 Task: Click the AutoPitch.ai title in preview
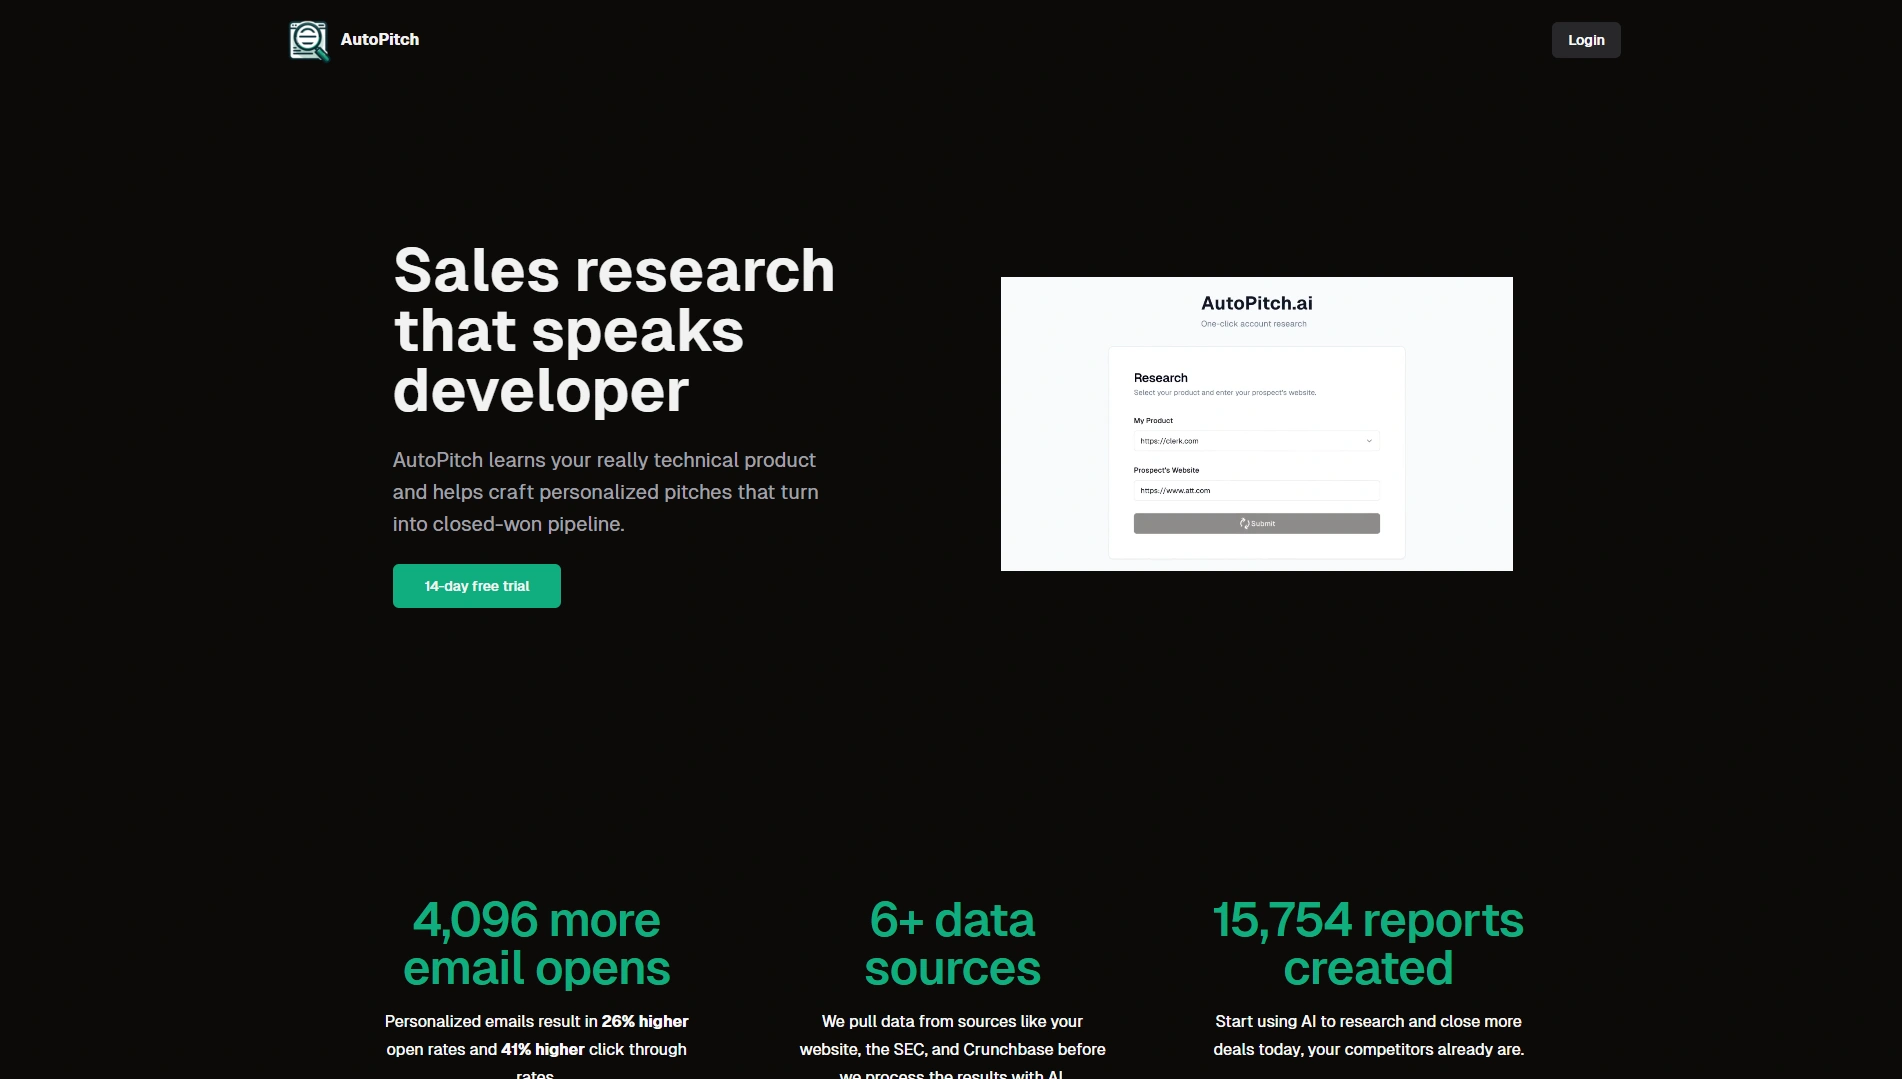click(1256, 303)
